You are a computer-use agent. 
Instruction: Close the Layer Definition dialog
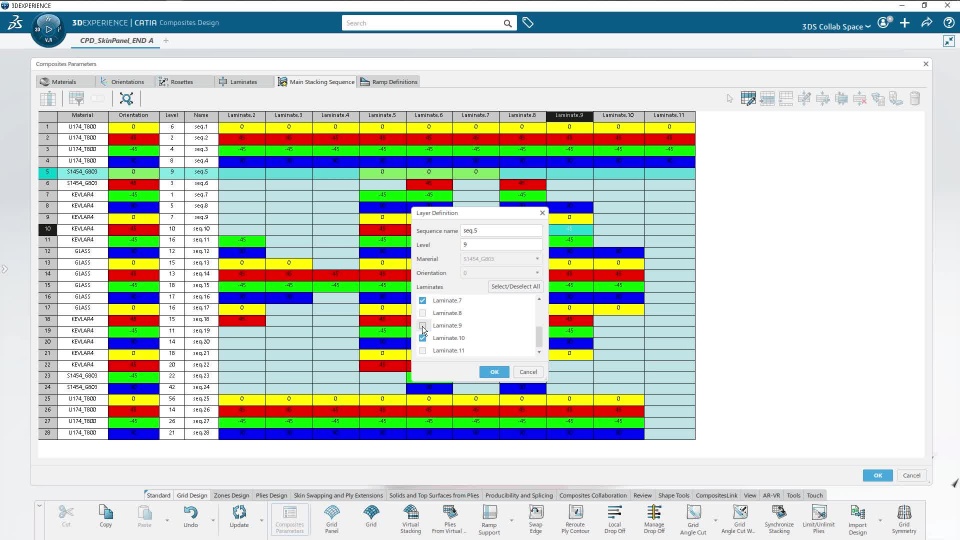coord(542,213)
